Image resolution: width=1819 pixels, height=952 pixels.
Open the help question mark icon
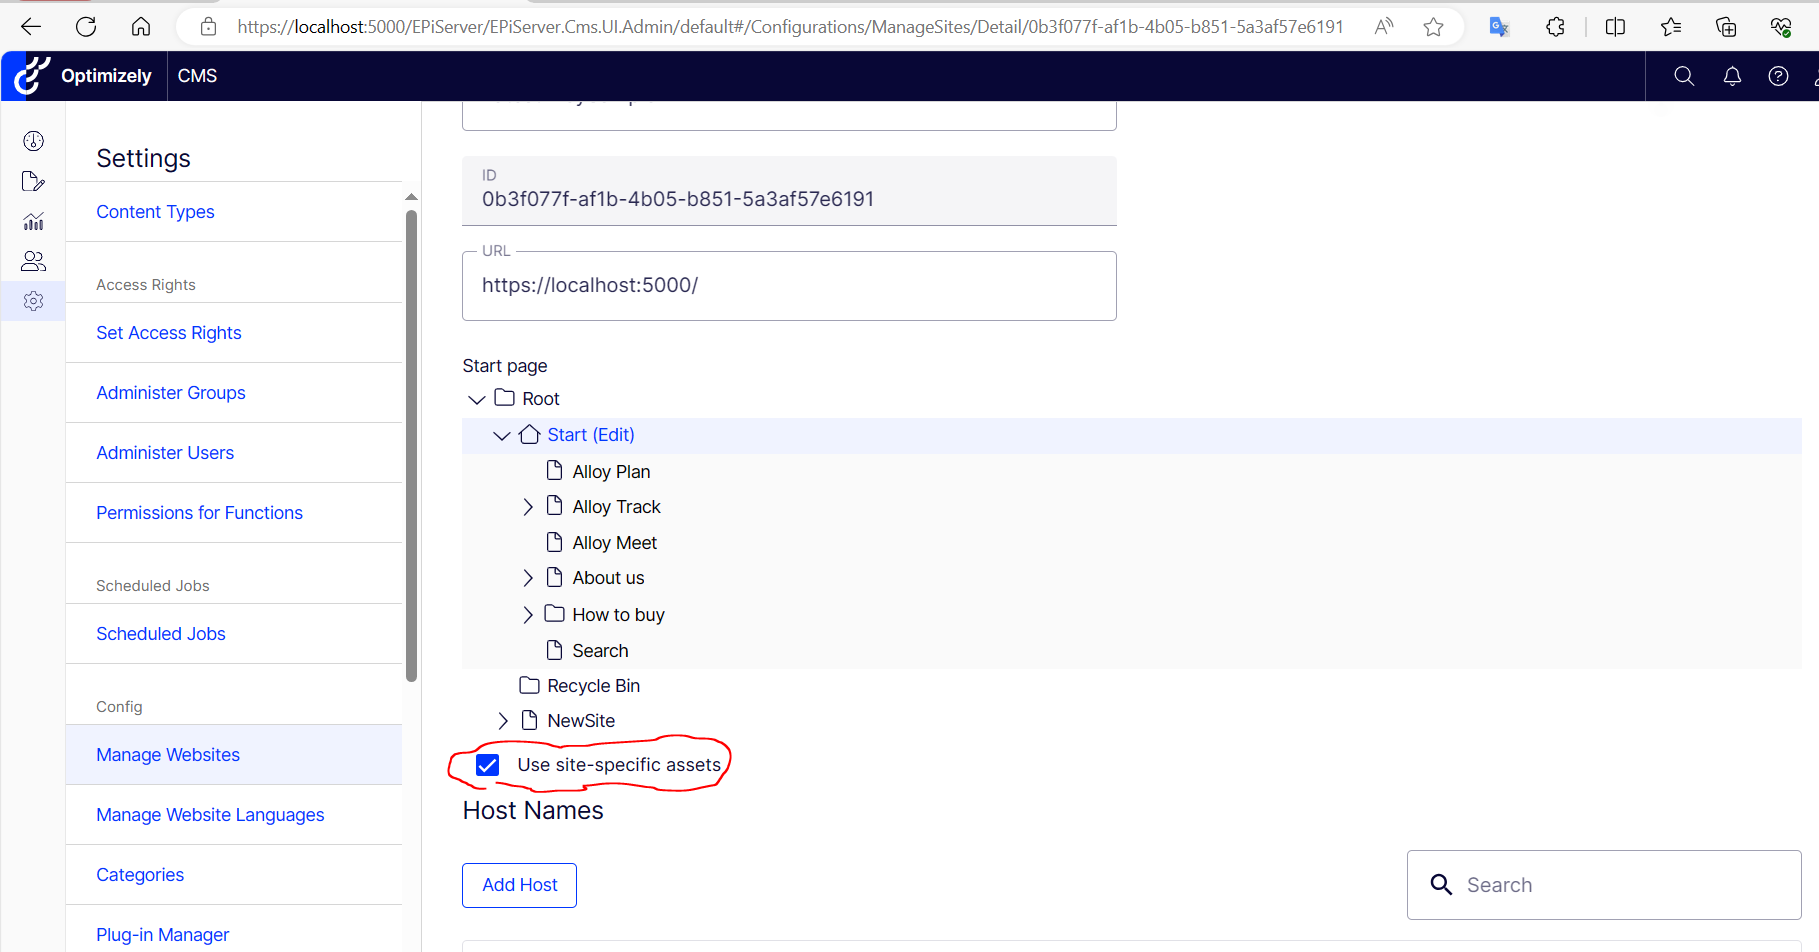click(x=1778, y=76)
